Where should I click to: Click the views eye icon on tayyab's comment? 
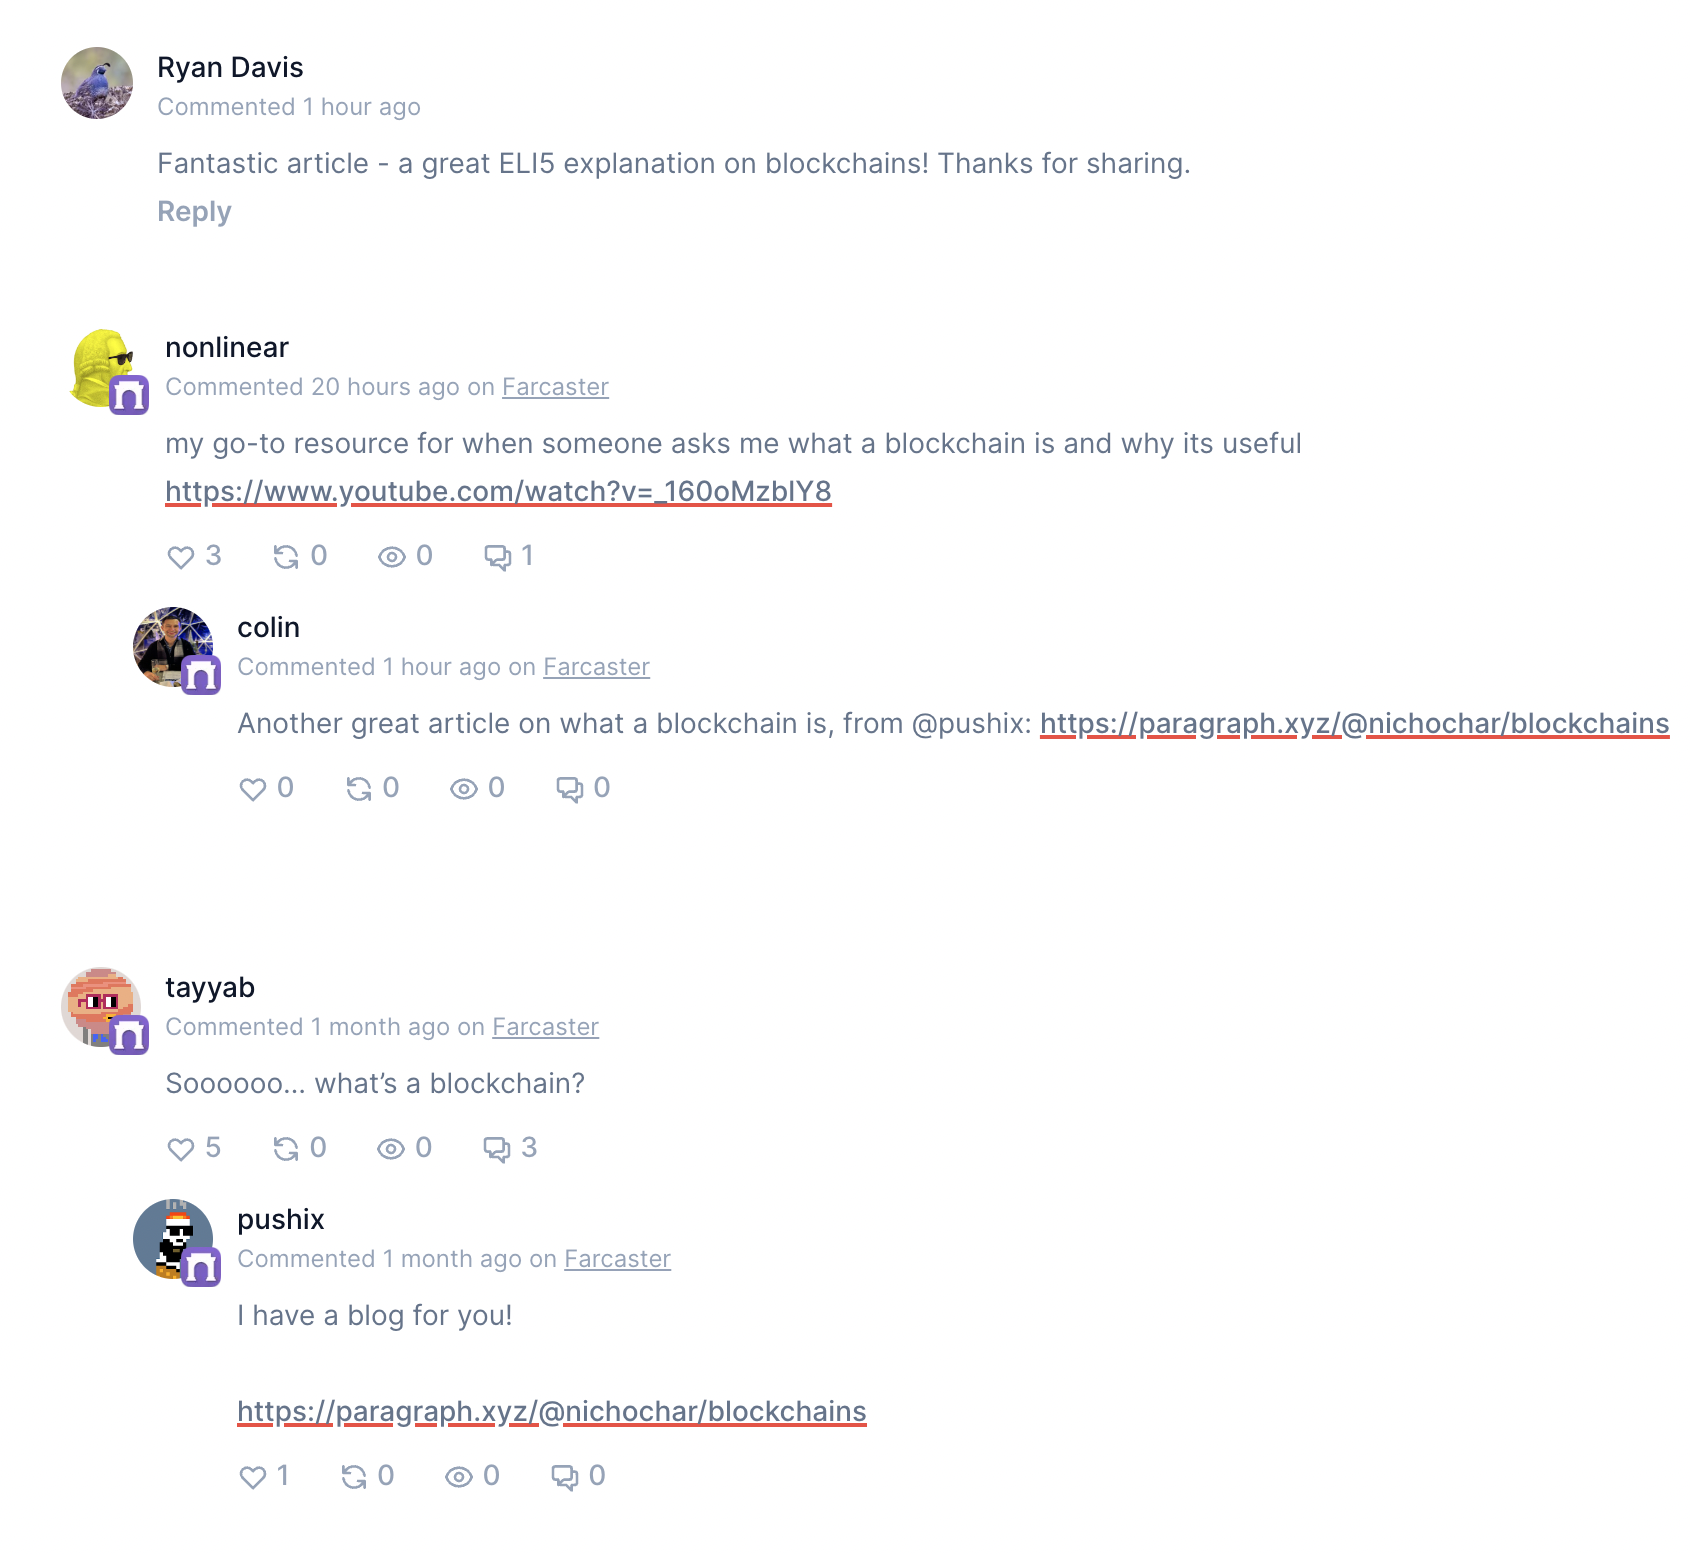click(391, 1149)
